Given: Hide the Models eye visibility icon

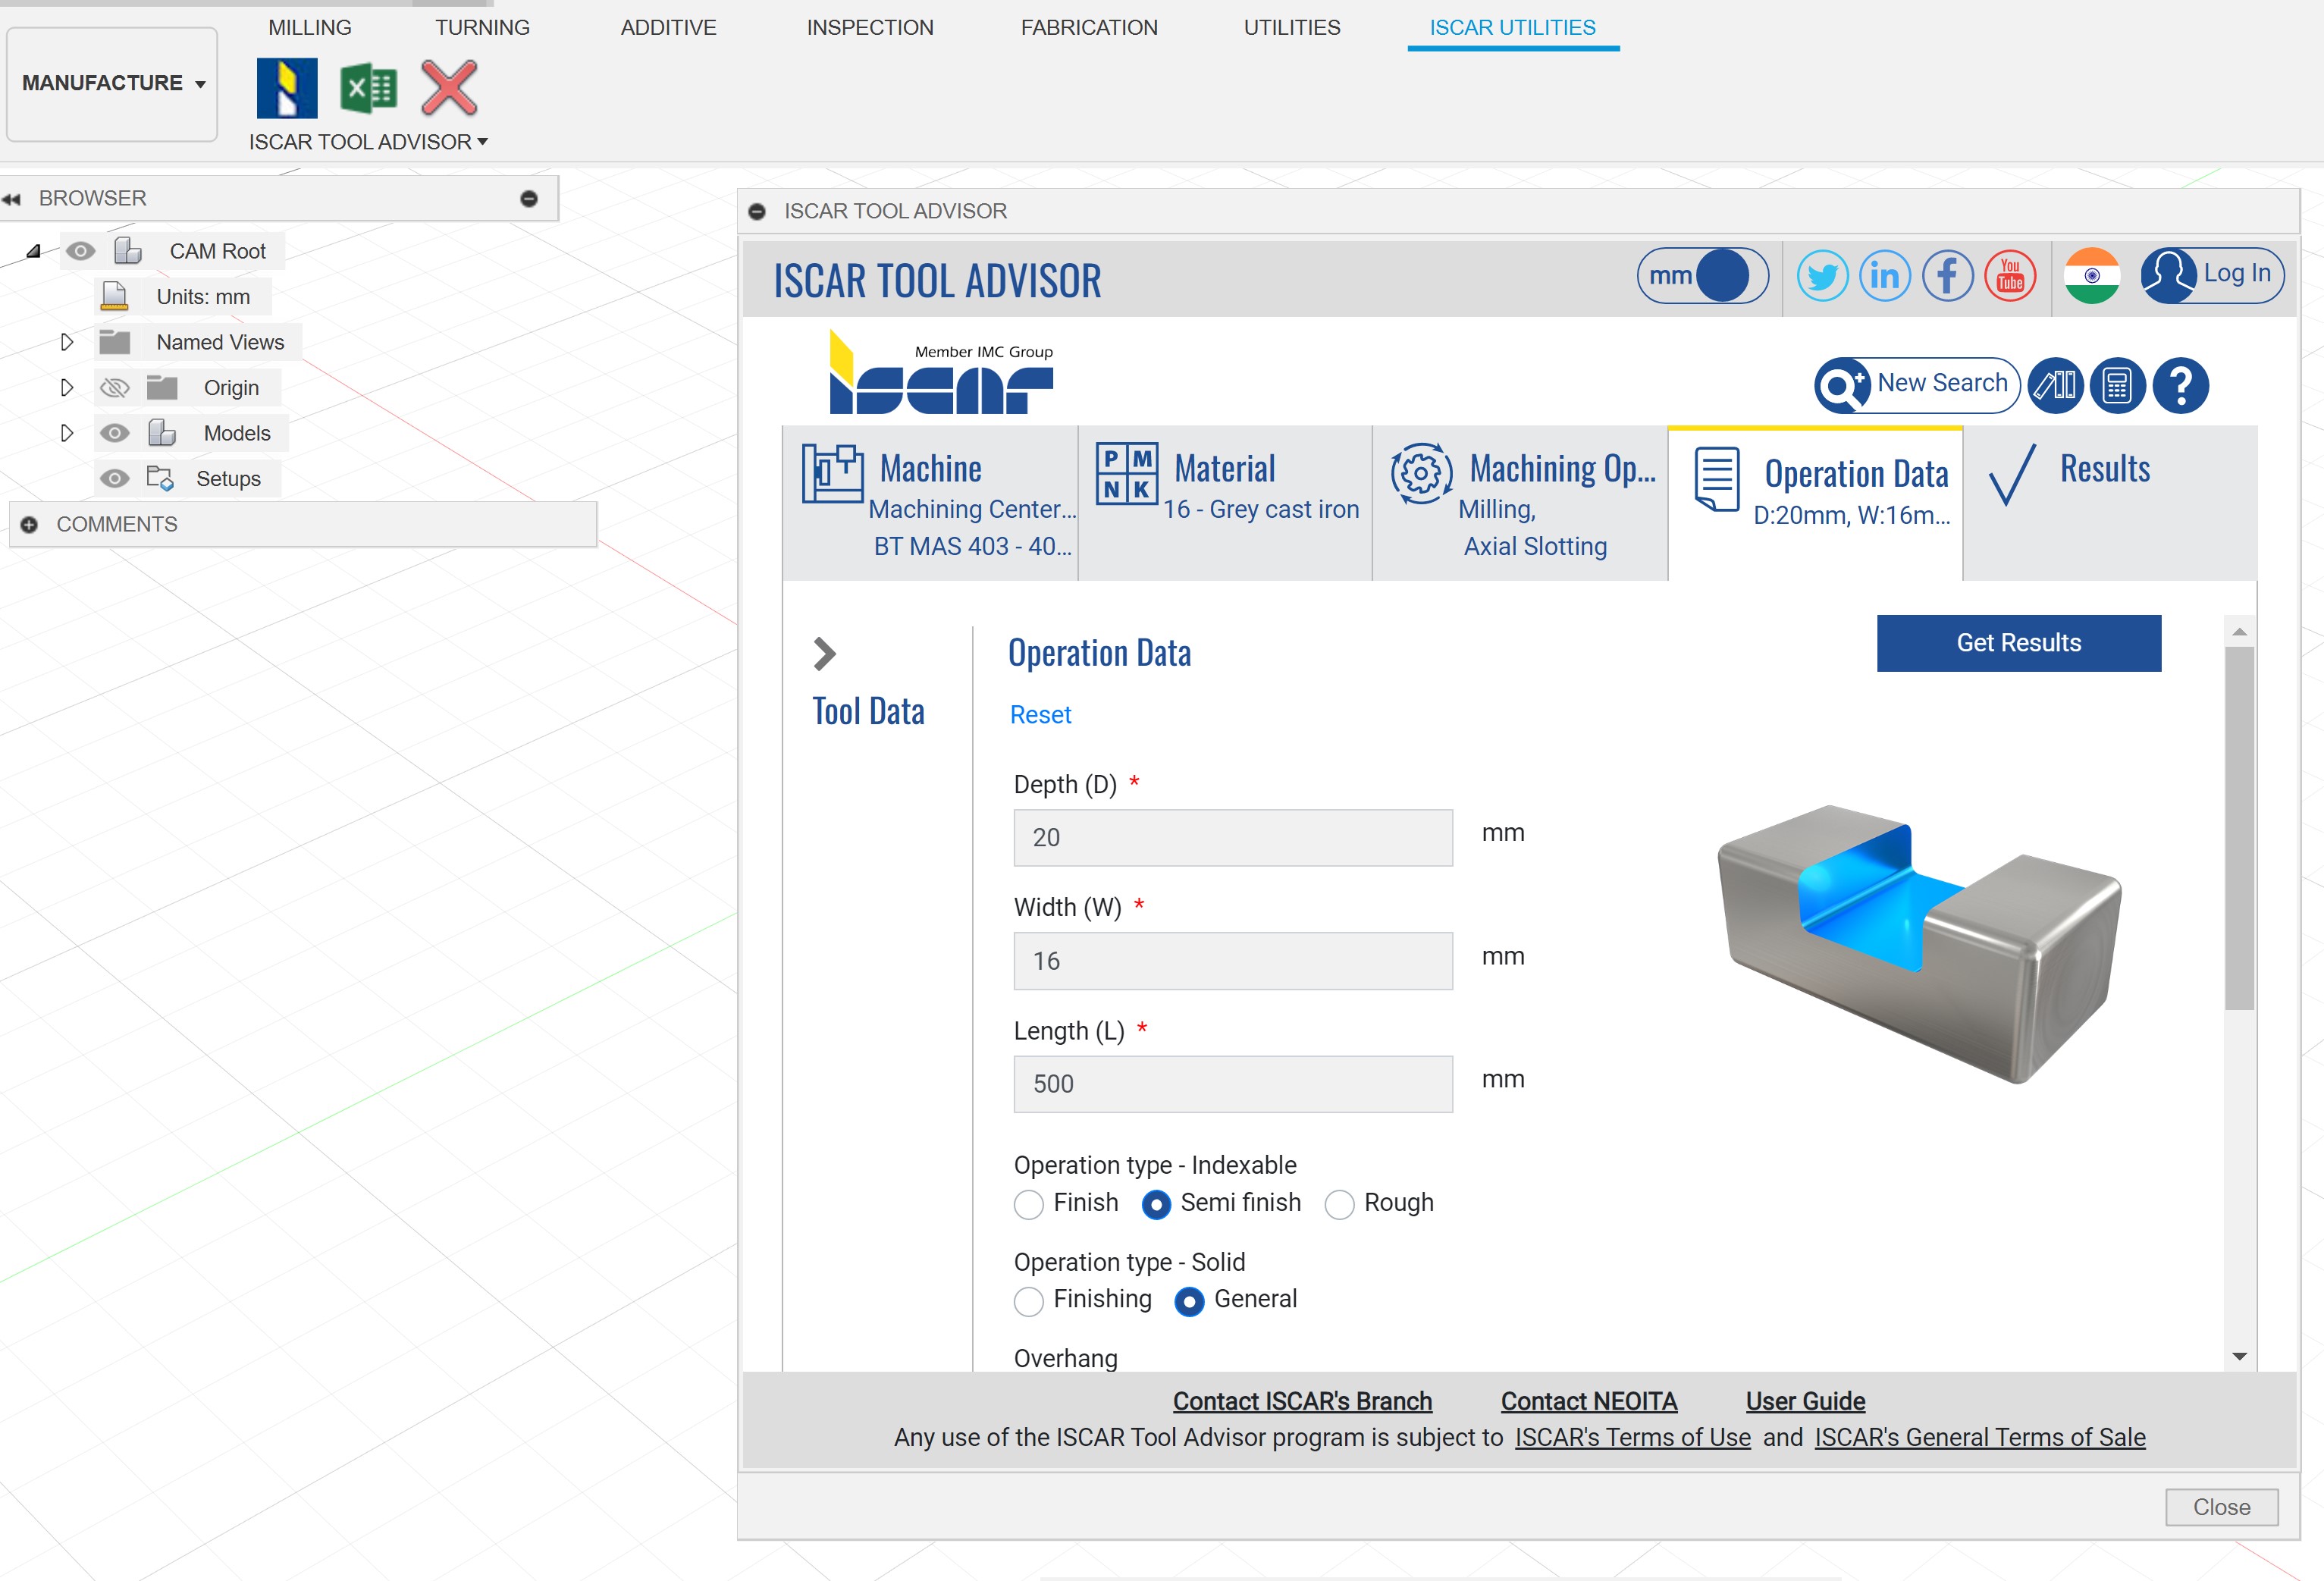Looking at the screenshot, I should 115,433.
